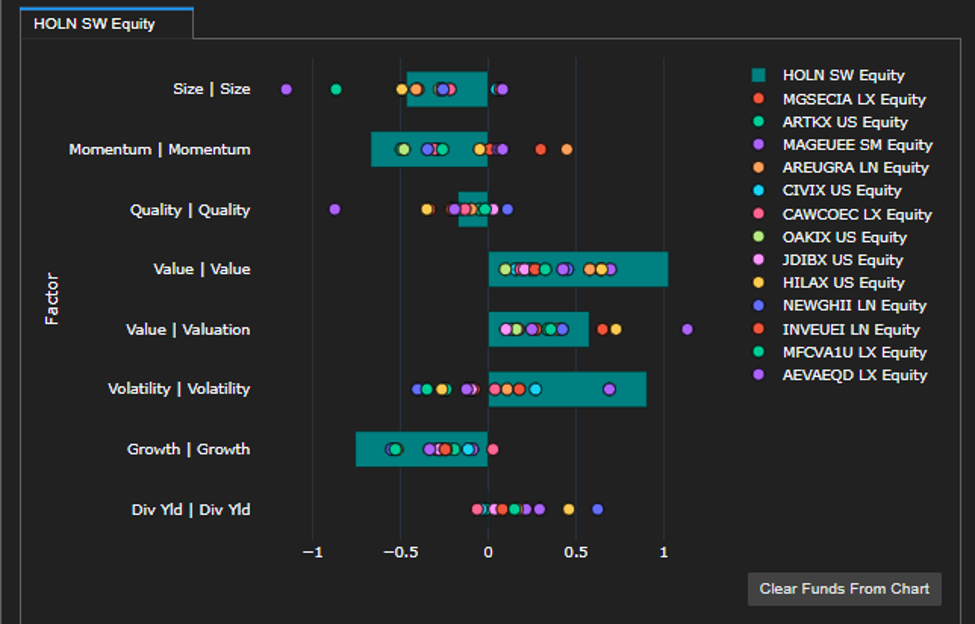The height and width of the screenshot is (624, 975).
Task: Click the Momentum teal bar
Action: pyautogui.click(x=430, y=149)
